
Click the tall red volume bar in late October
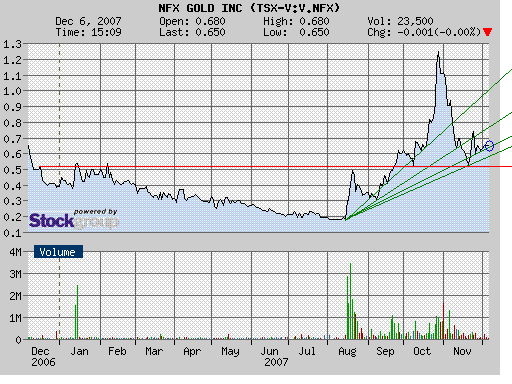tap(443, 321)
